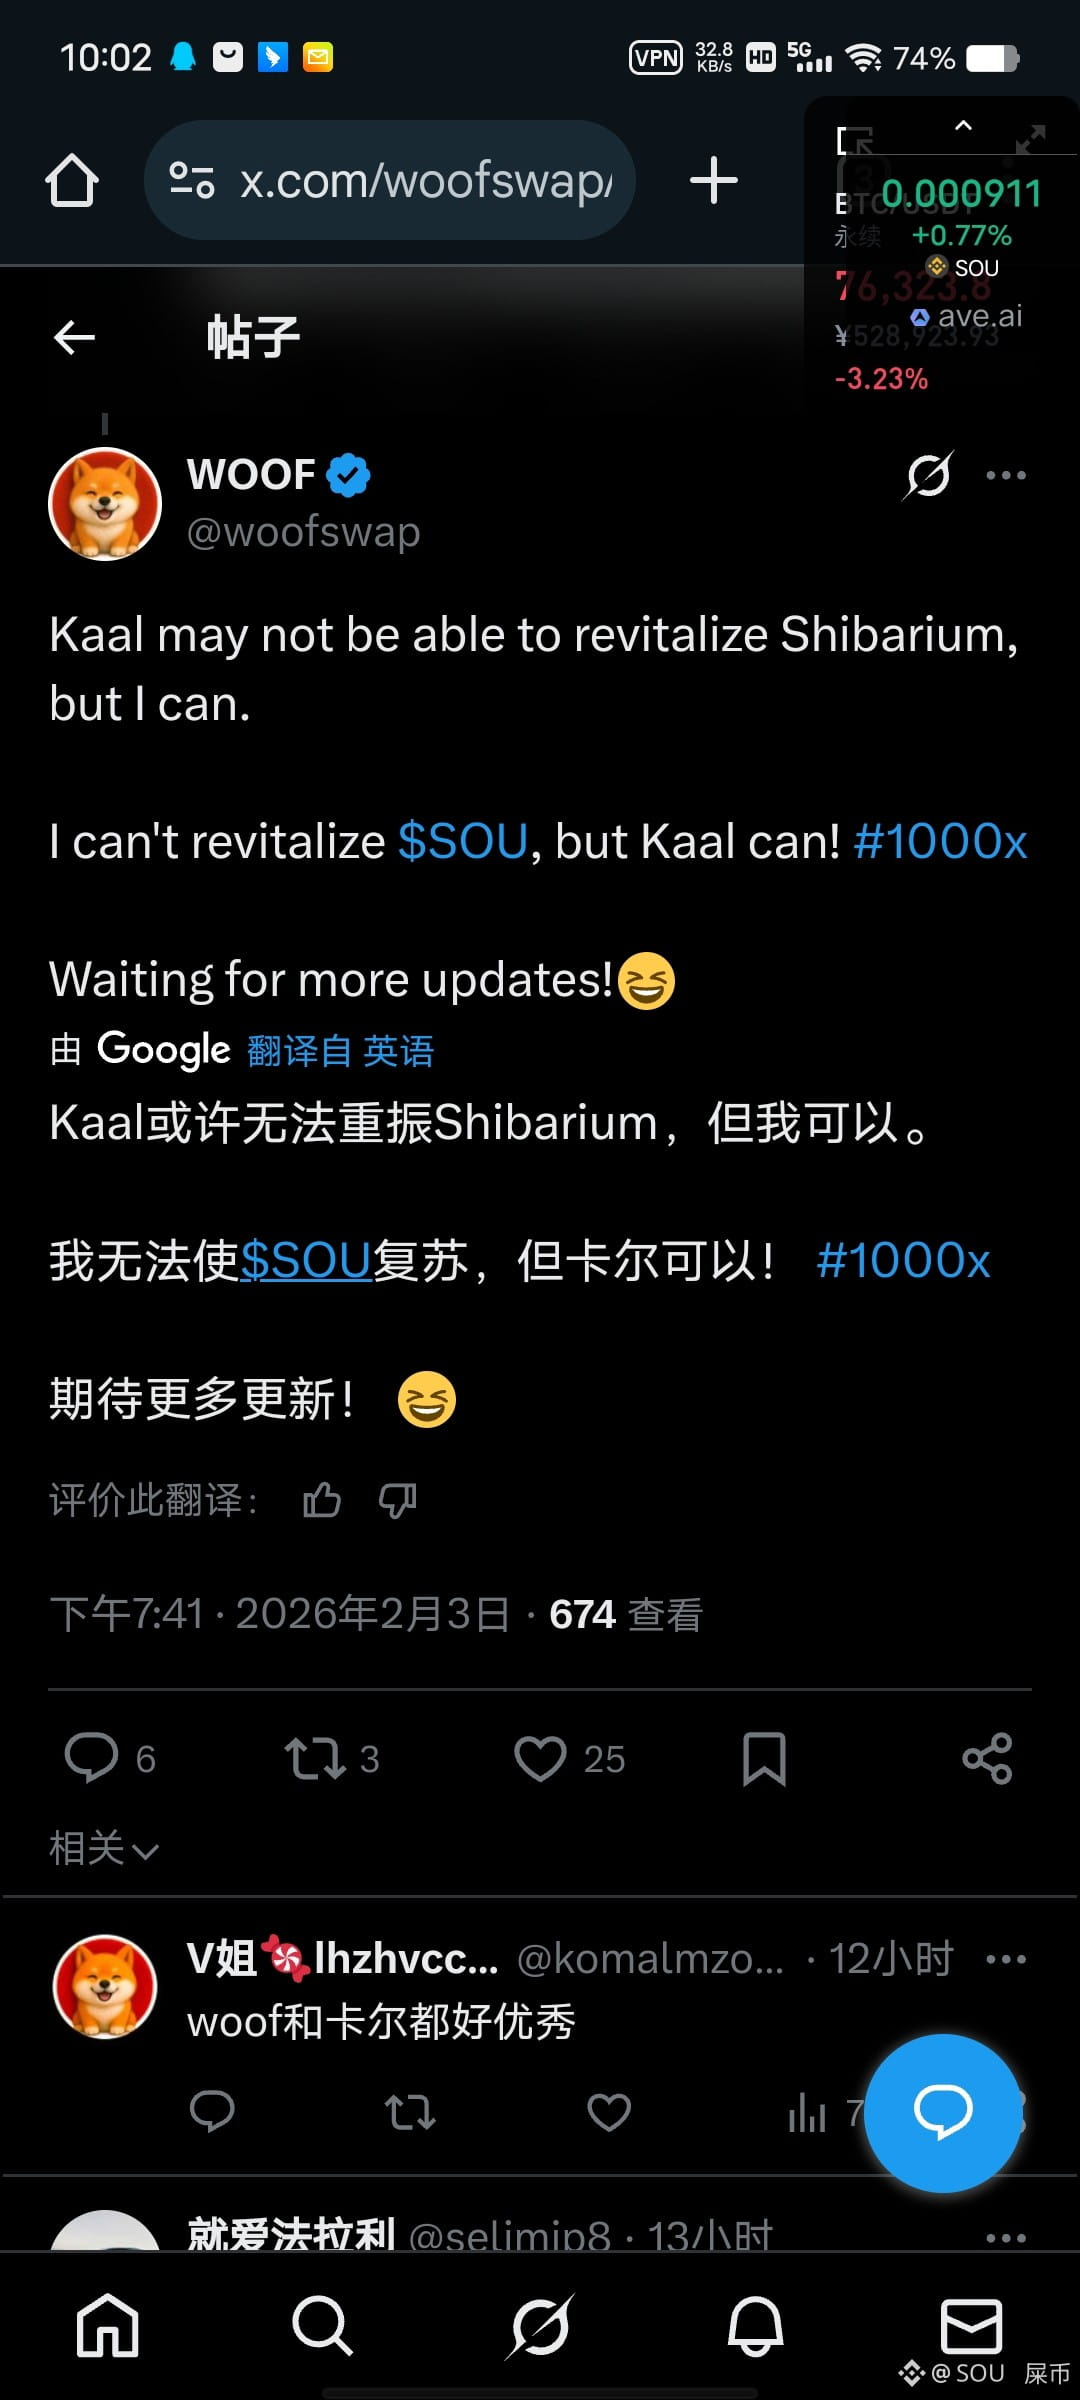Like the post with 25 hearts
The width and height of the screenshot is (1080, 2400).
click(569, 1758)
